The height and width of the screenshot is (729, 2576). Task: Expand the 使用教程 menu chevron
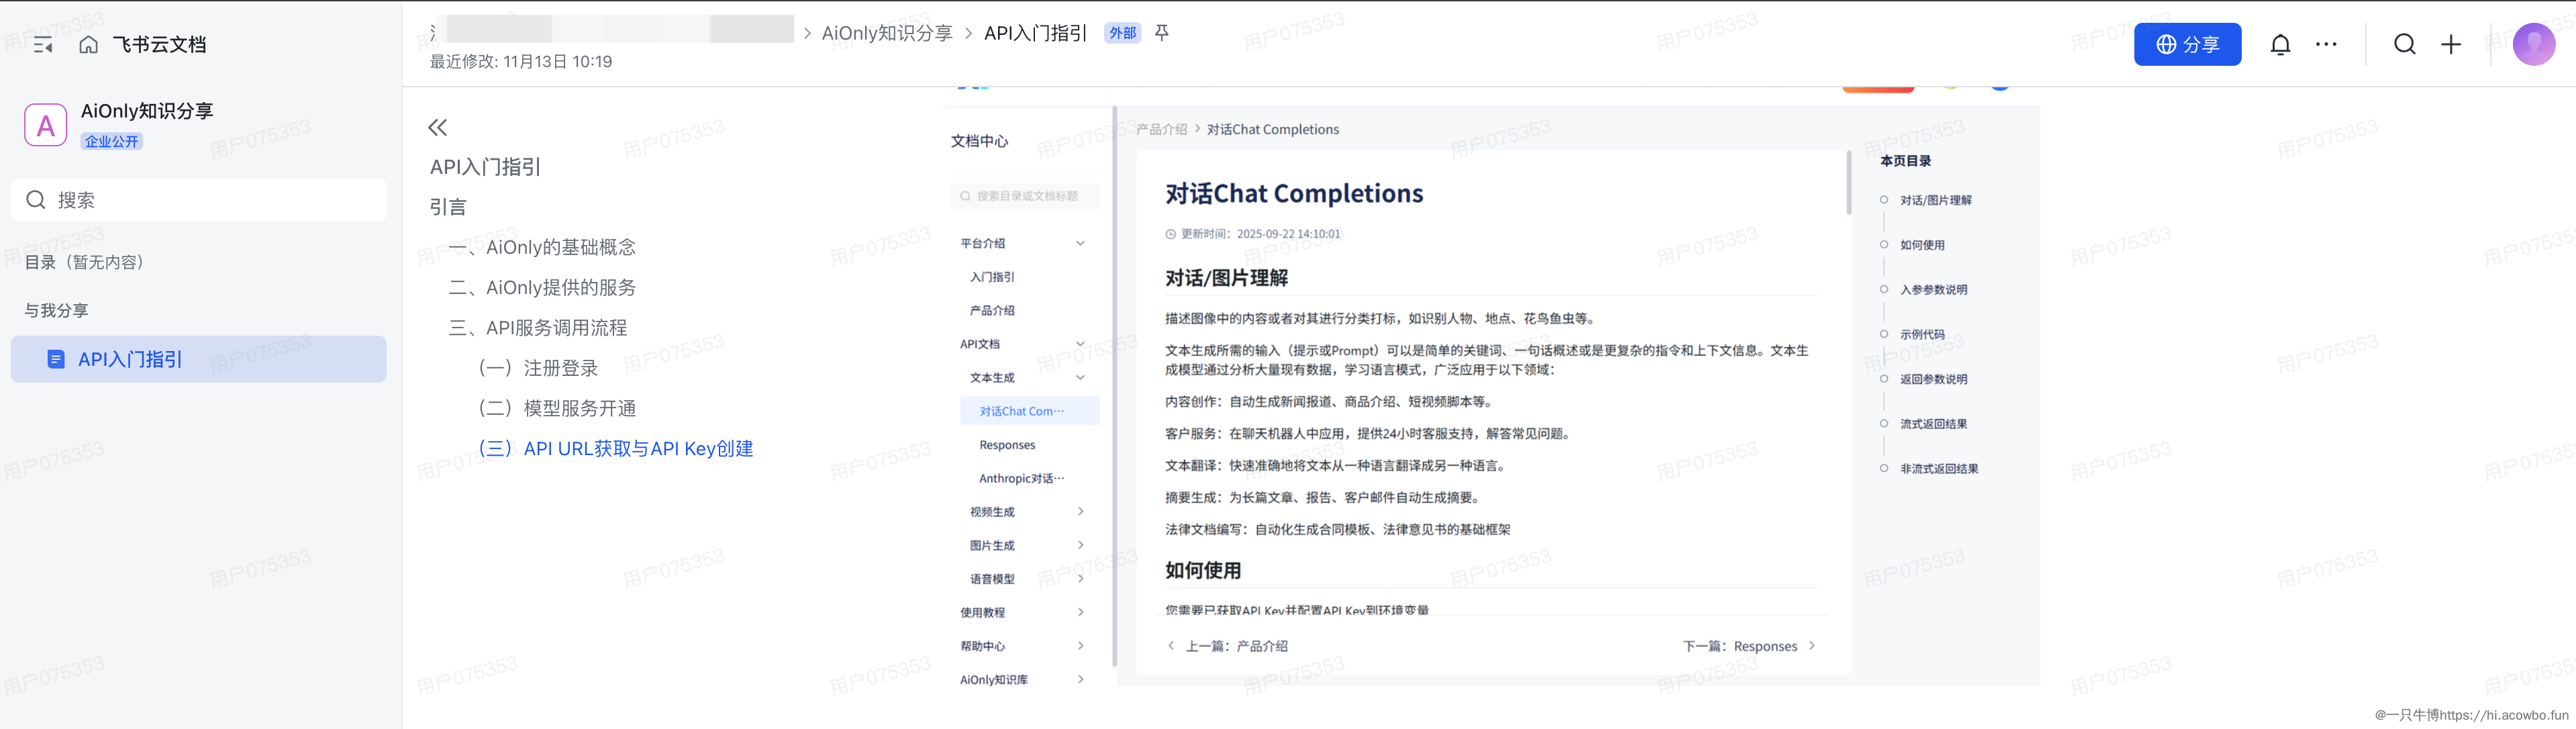tap(1081, 613)
